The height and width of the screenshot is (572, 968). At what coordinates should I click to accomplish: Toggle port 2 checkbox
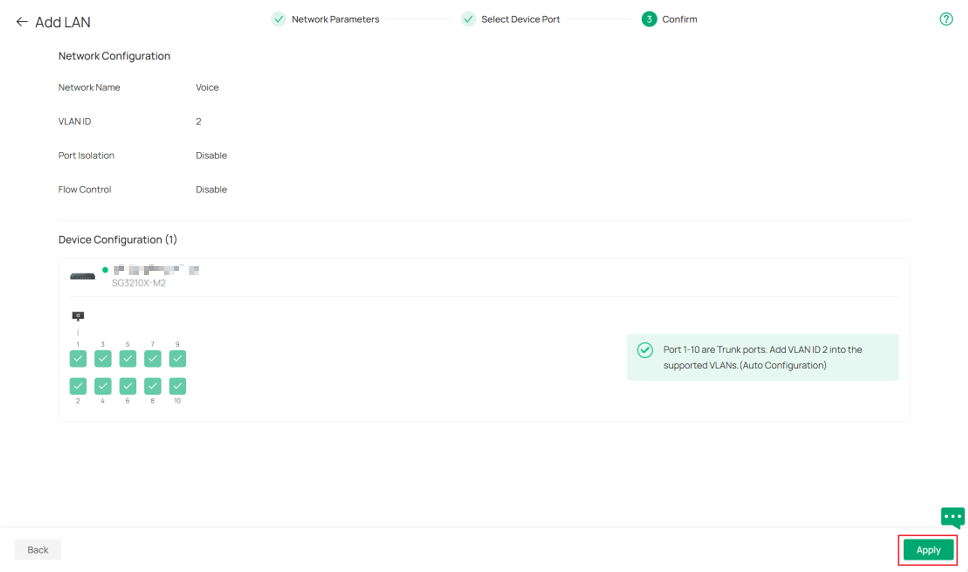(x=78, y=386)
